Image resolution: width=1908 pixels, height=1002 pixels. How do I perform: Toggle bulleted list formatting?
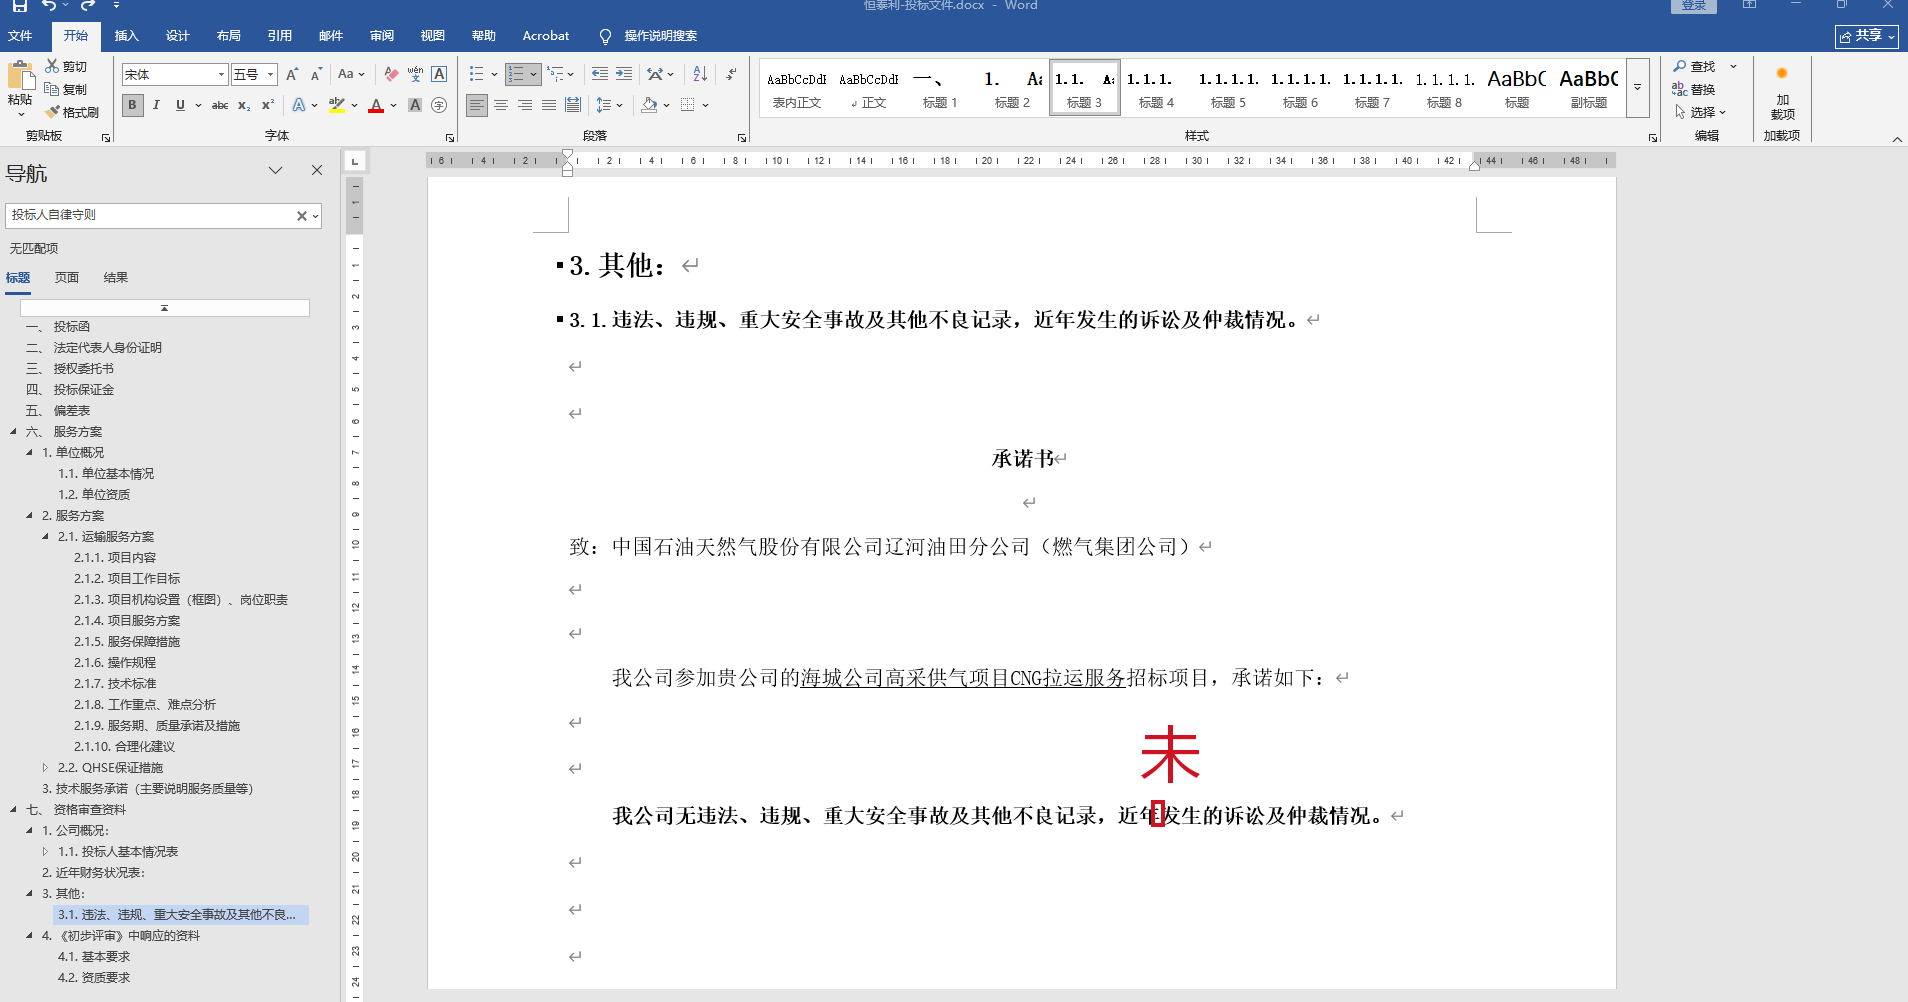pos(477,74)
